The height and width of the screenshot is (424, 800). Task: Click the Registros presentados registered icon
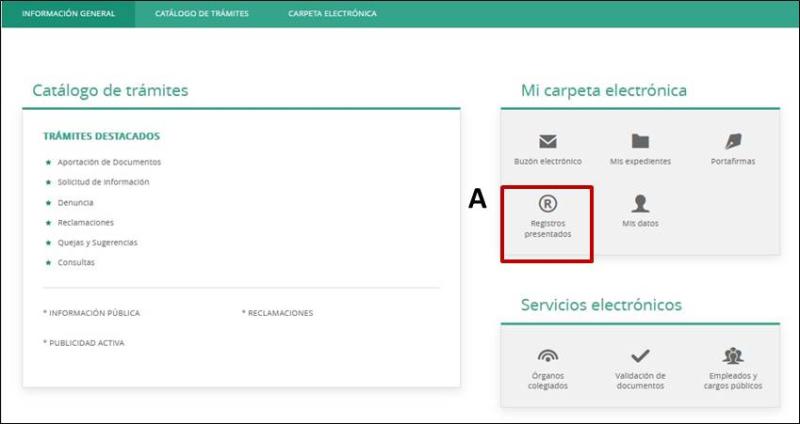point(547,204)
